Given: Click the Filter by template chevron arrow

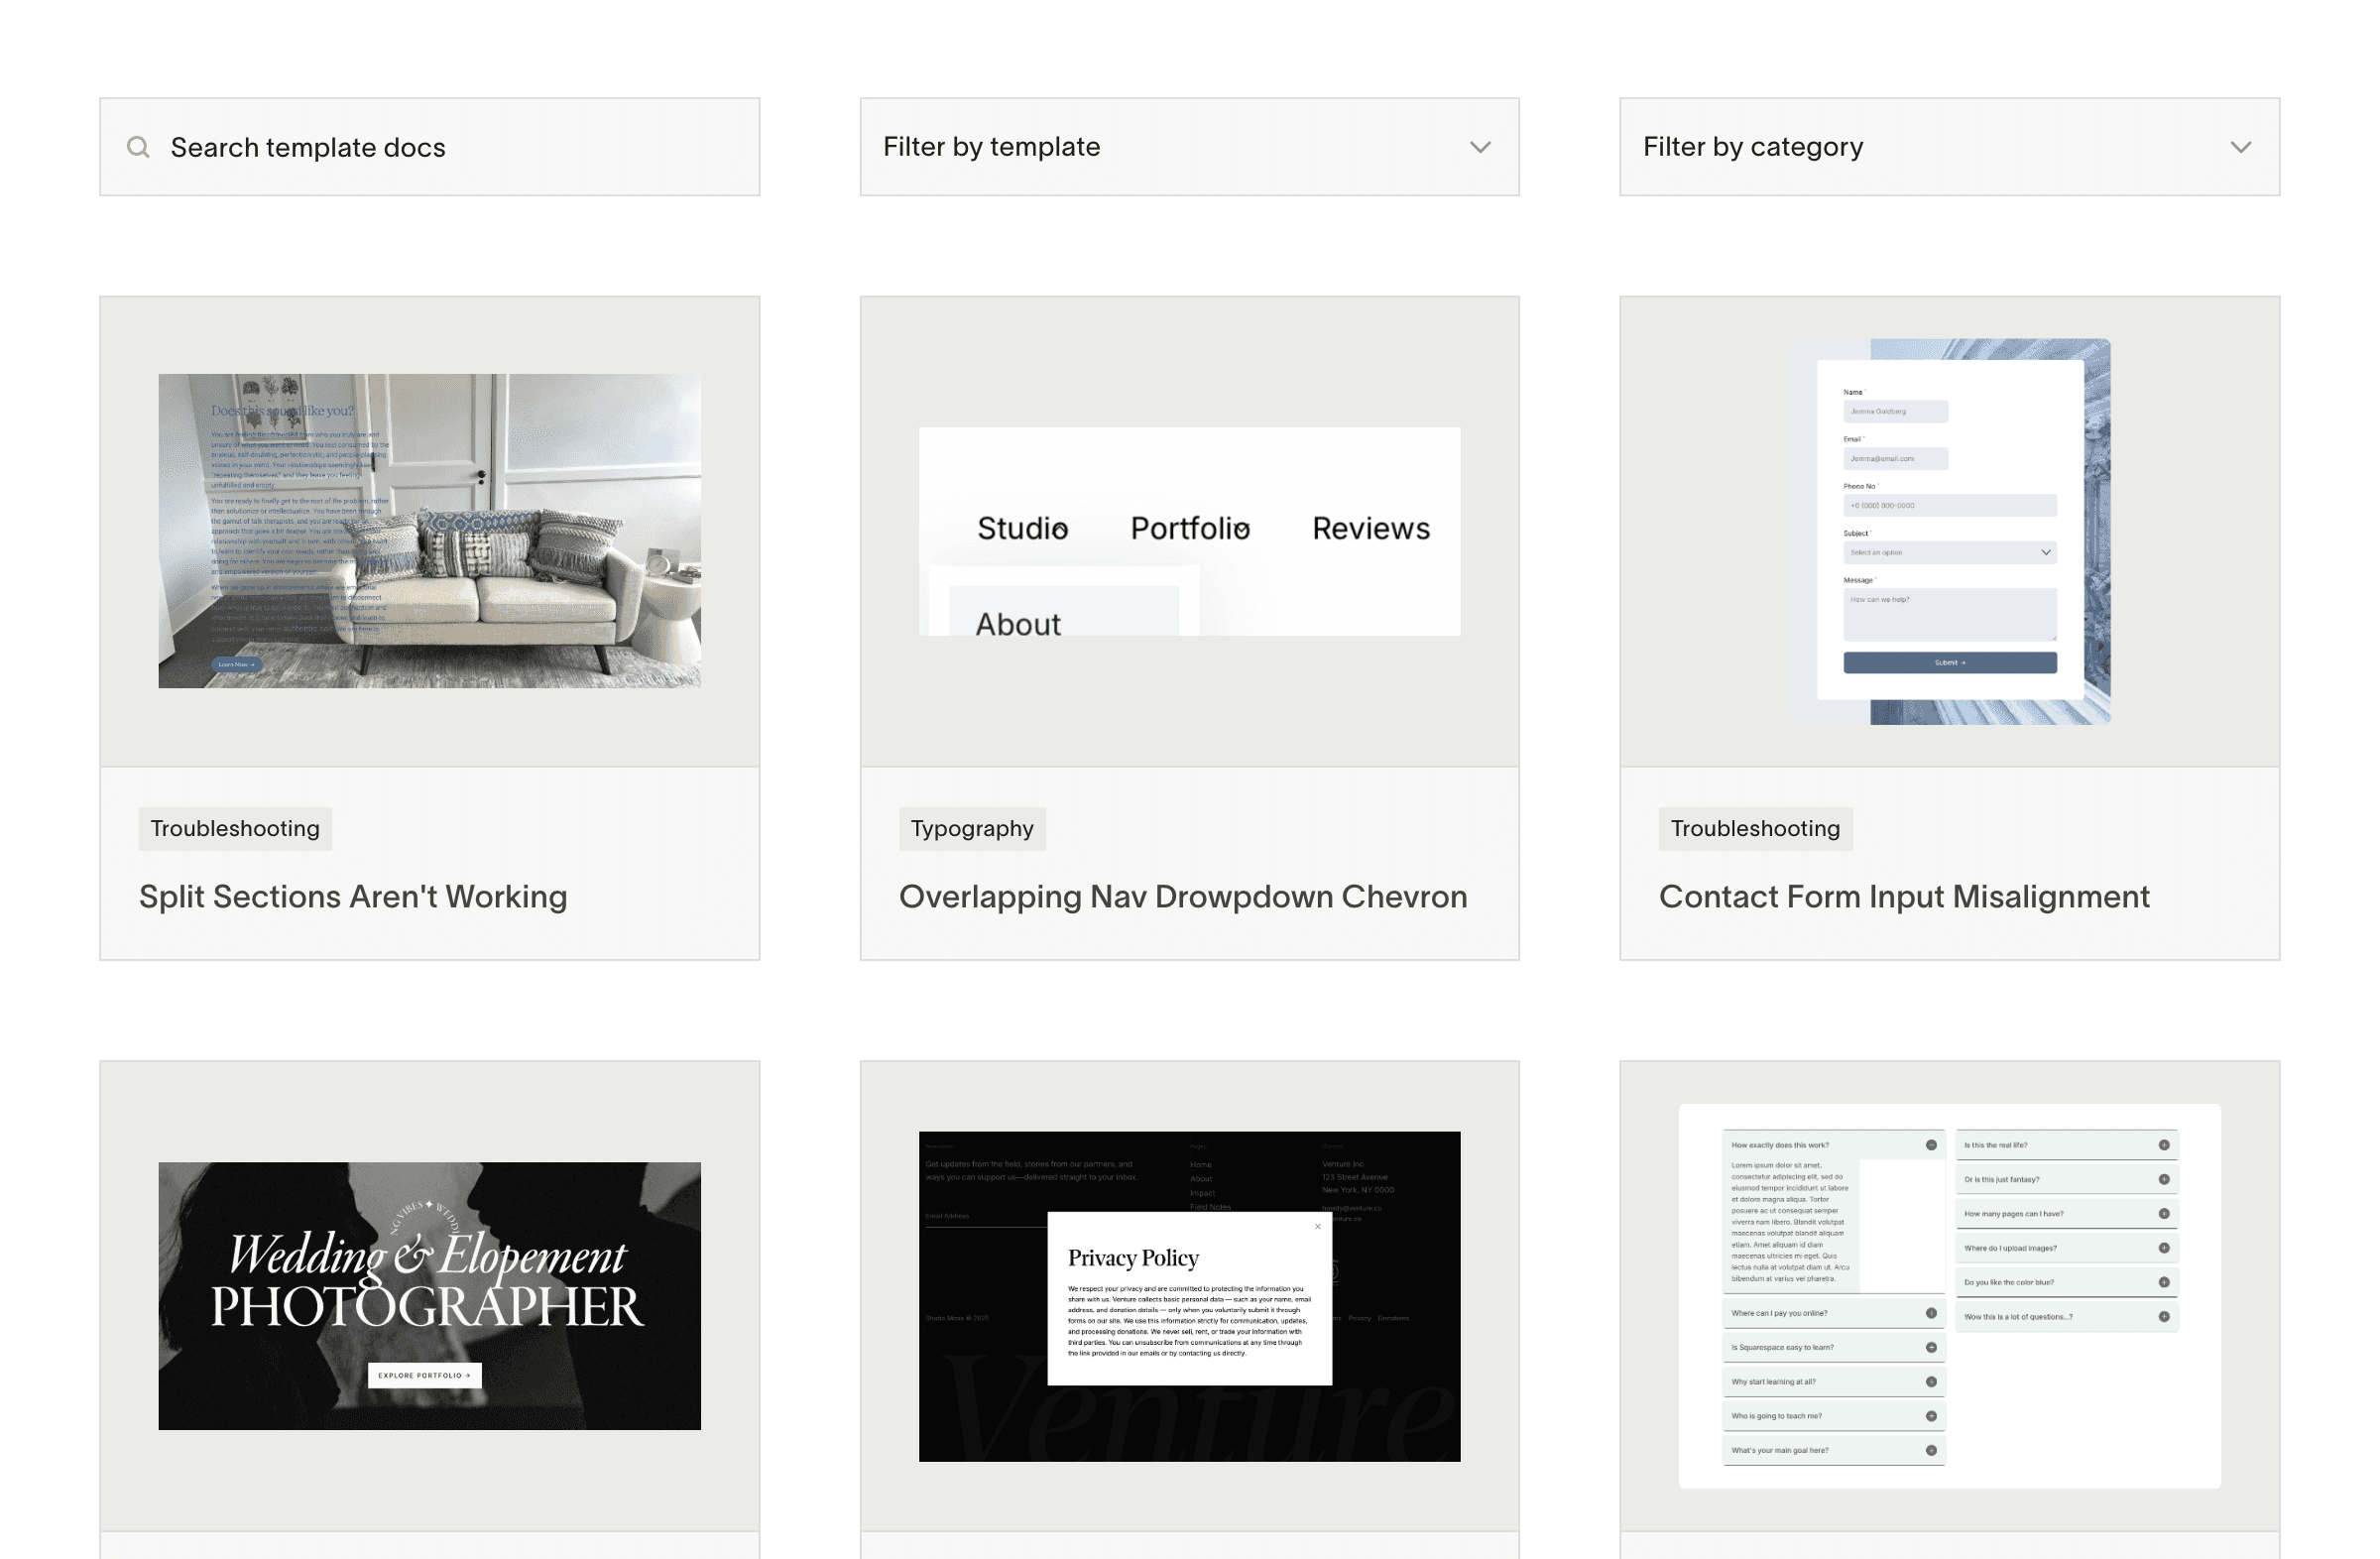Looking at the screenshot, I should tap(1480, 147).
